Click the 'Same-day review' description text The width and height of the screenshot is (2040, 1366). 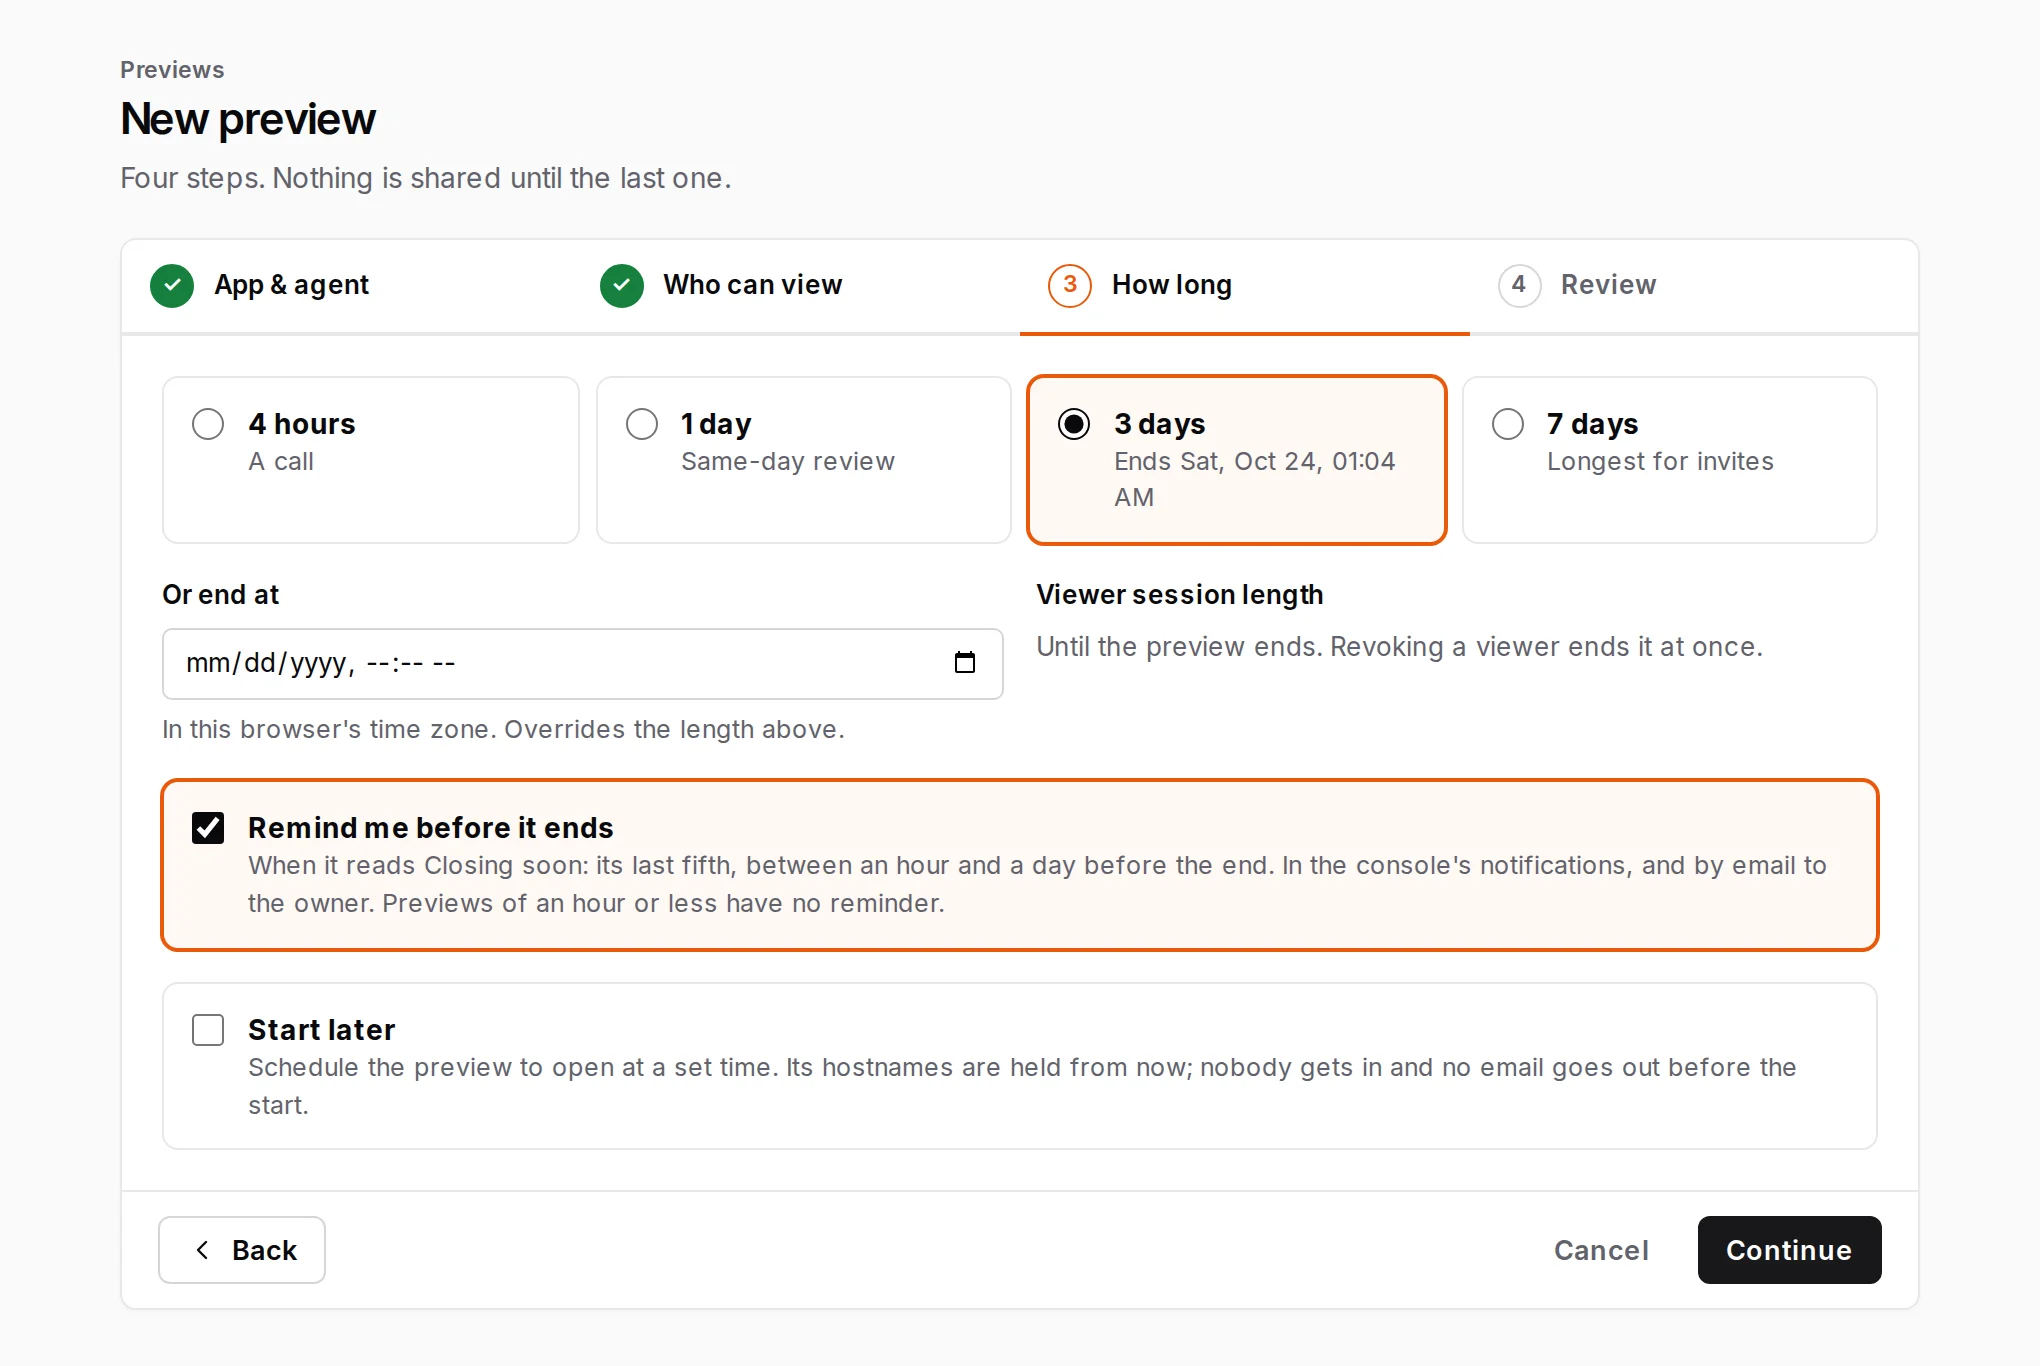788,462
